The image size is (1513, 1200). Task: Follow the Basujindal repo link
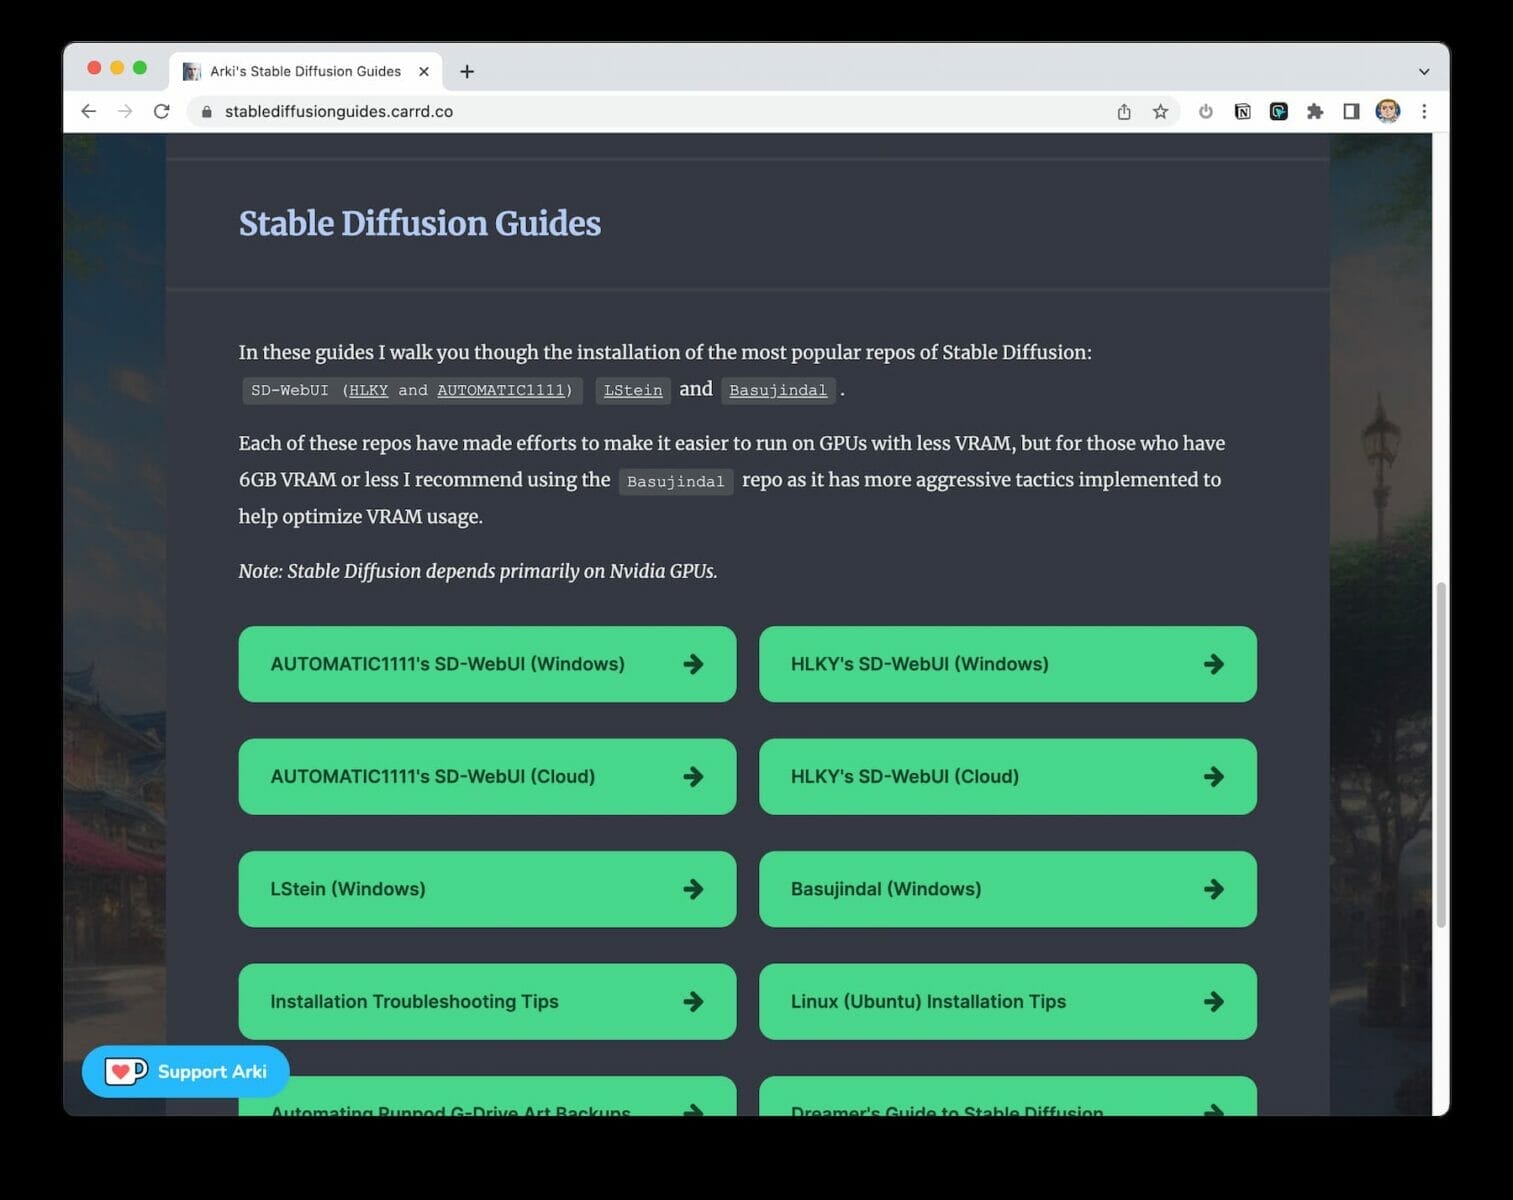(778, 390)
